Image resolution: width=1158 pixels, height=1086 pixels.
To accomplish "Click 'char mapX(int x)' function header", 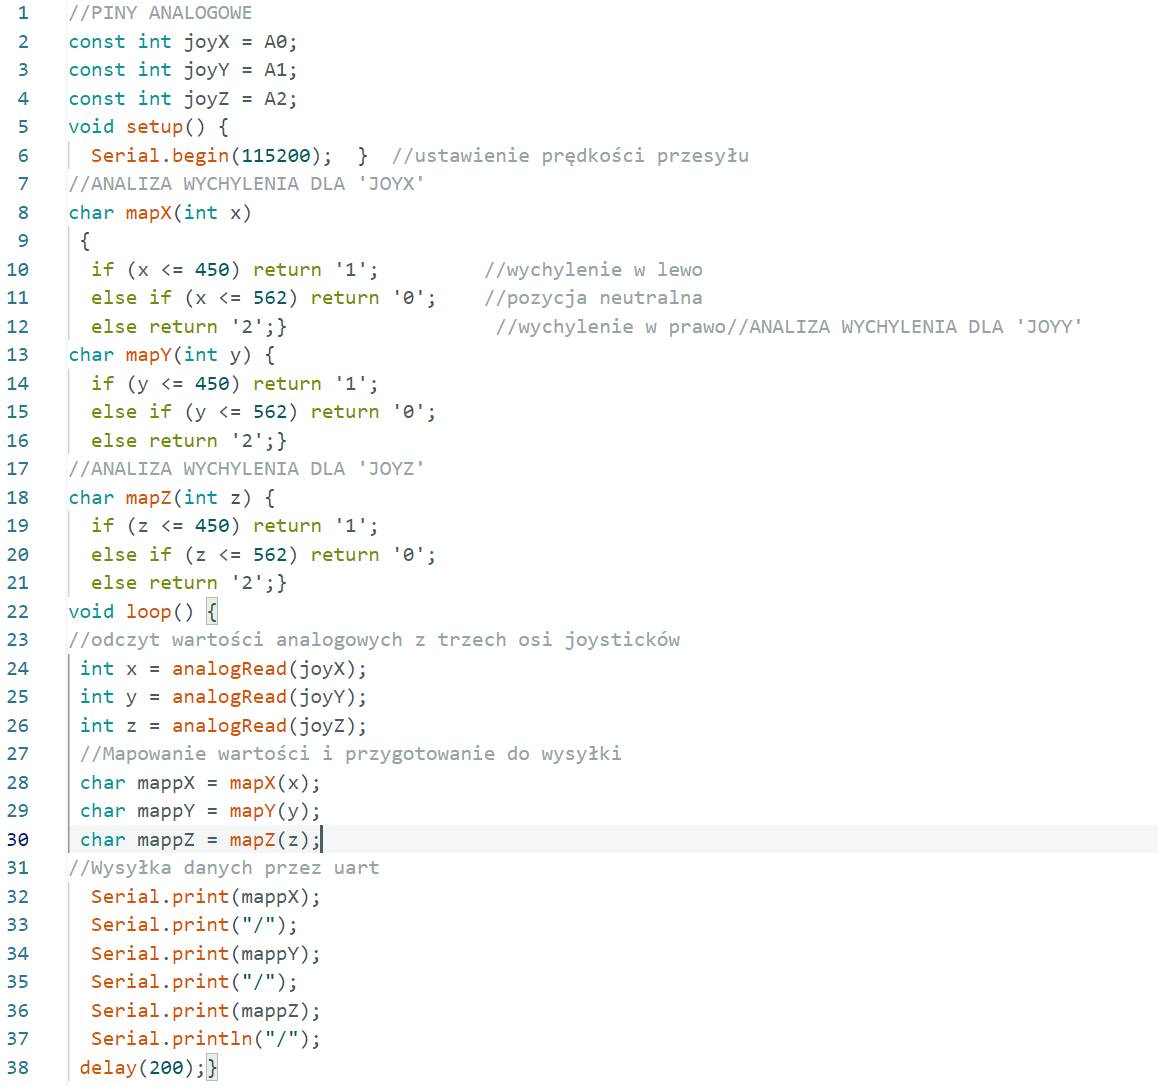I will (x=160, y=213).
